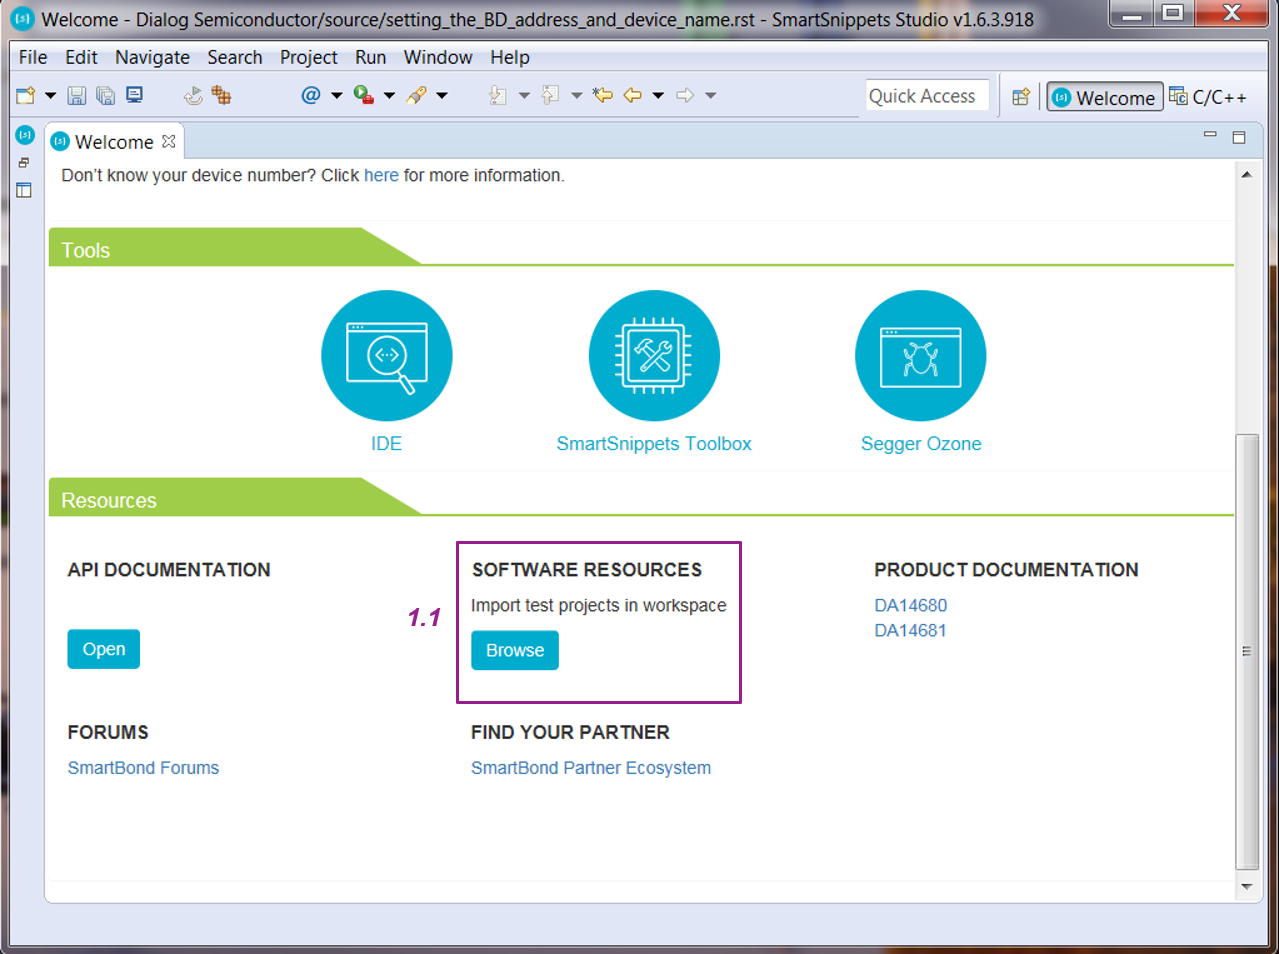Expand the Search flashlight dropdown arrow
Screen dimensions: 1279x954
tap(442, 96)
